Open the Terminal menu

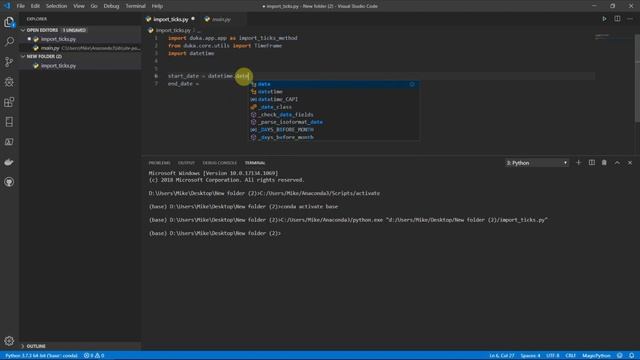tap(135, 6)
